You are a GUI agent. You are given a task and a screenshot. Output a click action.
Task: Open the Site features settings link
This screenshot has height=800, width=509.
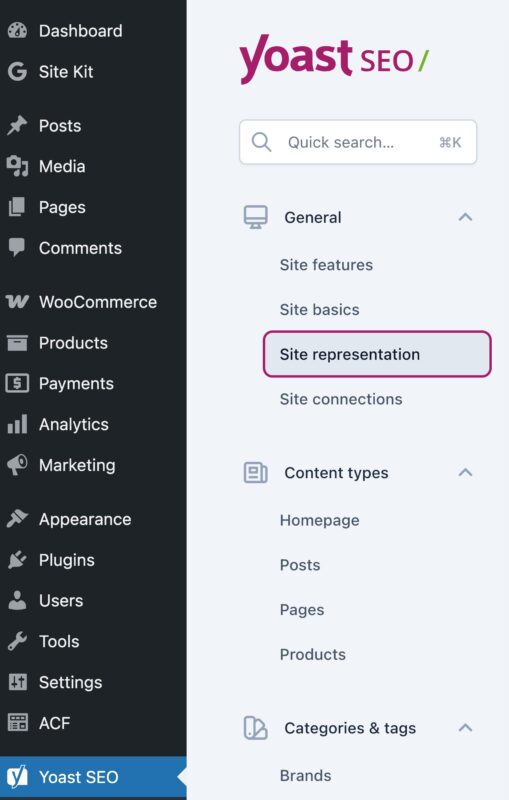[326, 265]
